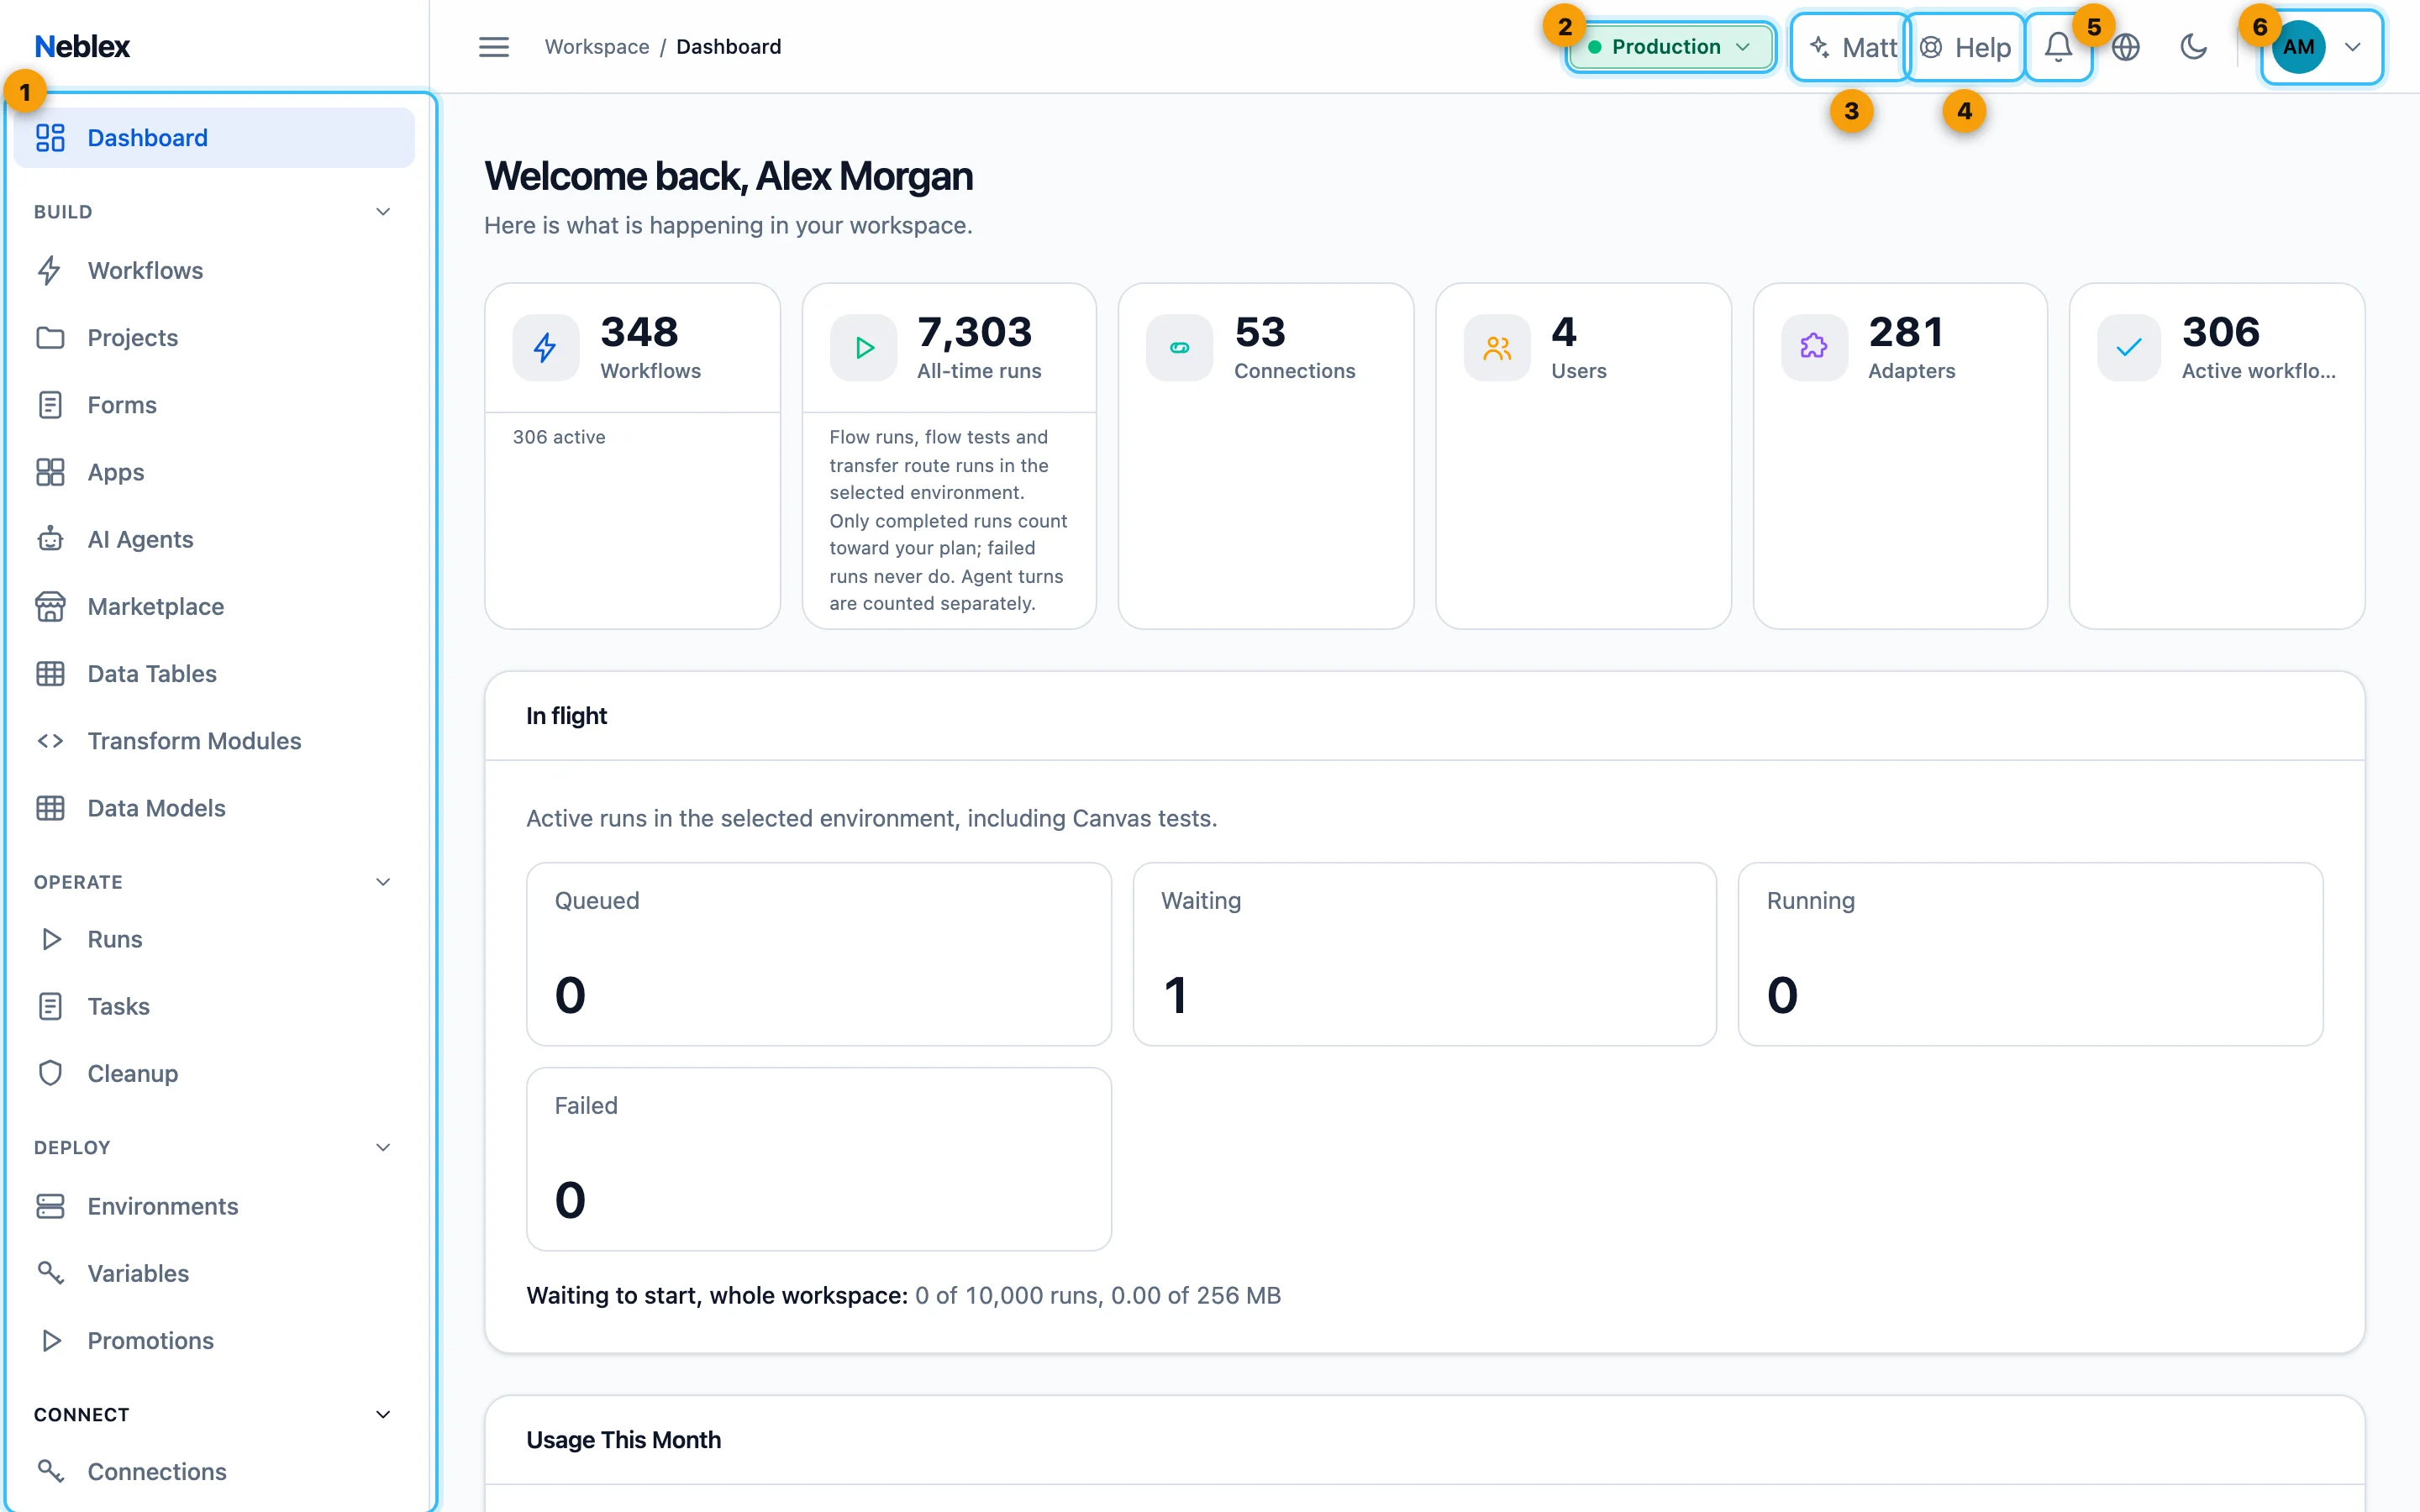The width and height of the screenshot is (2420, 1512).
Task: Click the Data Tables icon
Action: point(50,673)
